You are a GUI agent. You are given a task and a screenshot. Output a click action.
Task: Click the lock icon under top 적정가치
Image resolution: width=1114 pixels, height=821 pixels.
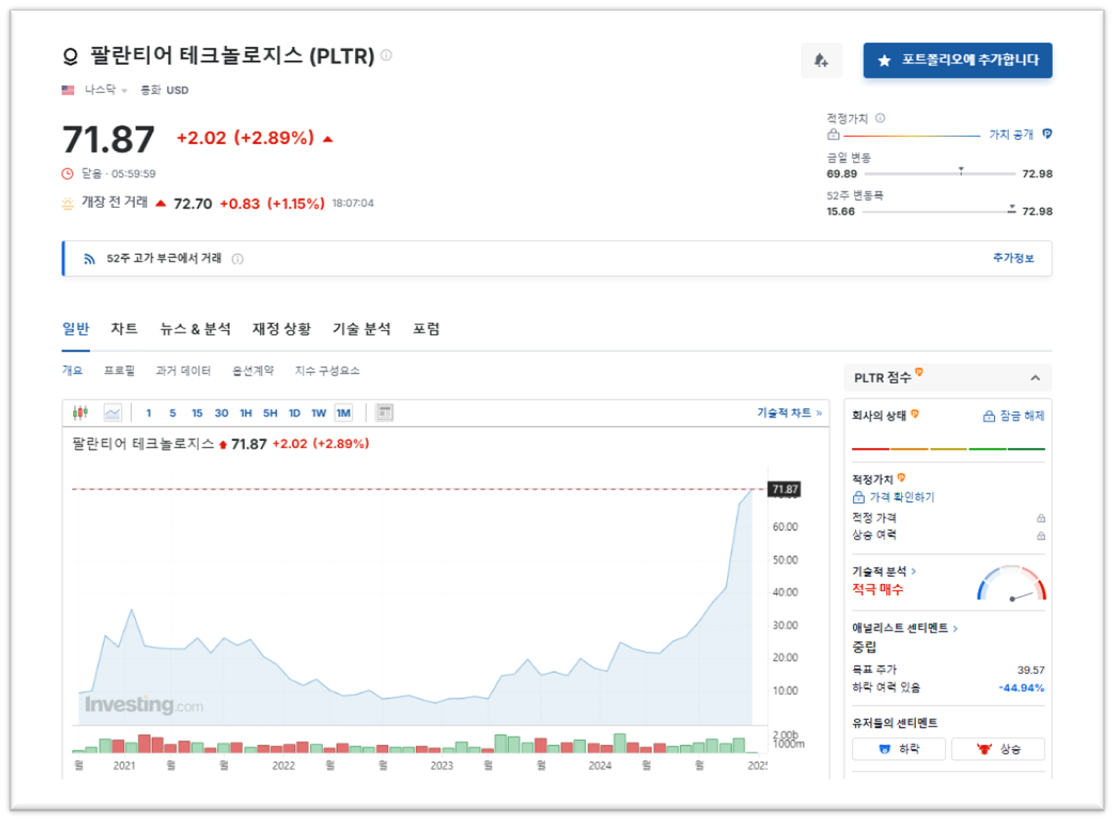833,134
